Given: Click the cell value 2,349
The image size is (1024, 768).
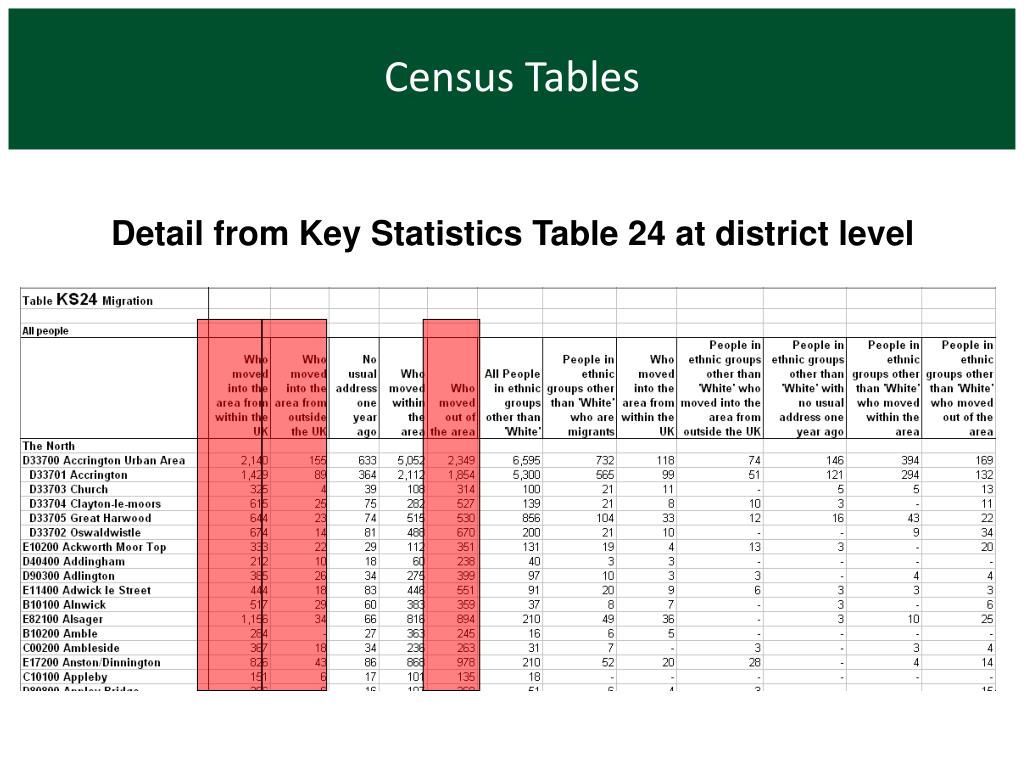Looking at the screenshot, I should pyautogui.click(x=461, y=460).
